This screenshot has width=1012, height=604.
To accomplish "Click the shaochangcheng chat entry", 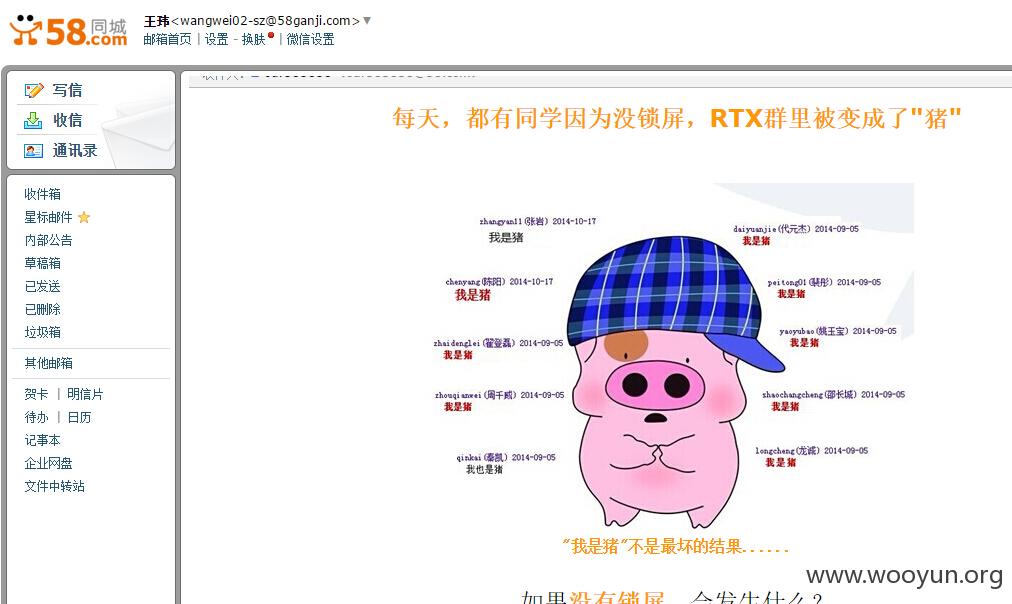I will 833,400.
